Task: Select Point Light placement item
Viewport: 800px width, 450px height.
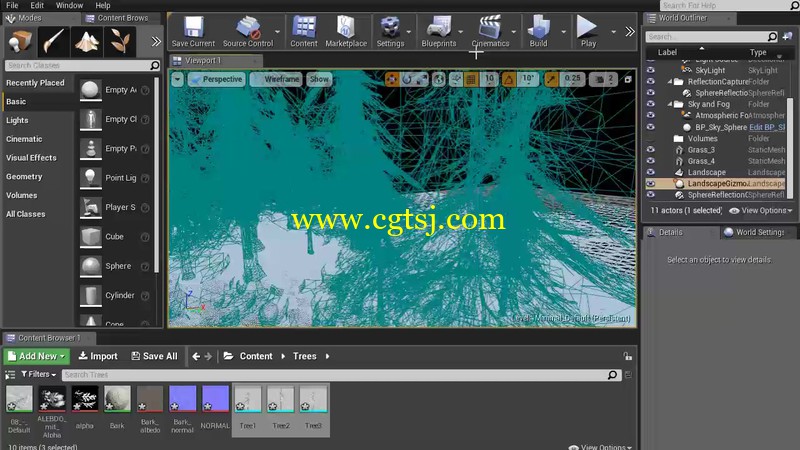Action: tap(115, 178)
